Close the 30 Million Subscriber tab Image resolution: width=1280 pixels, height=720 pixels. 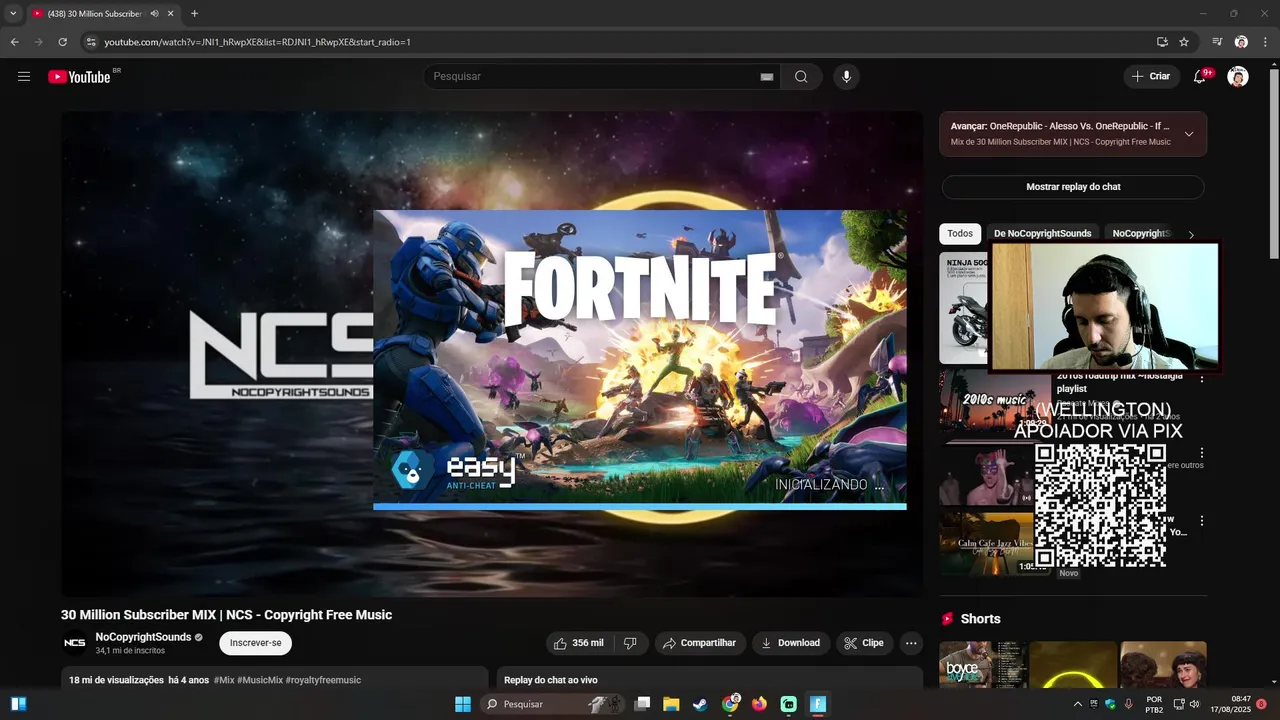(170, 14)
